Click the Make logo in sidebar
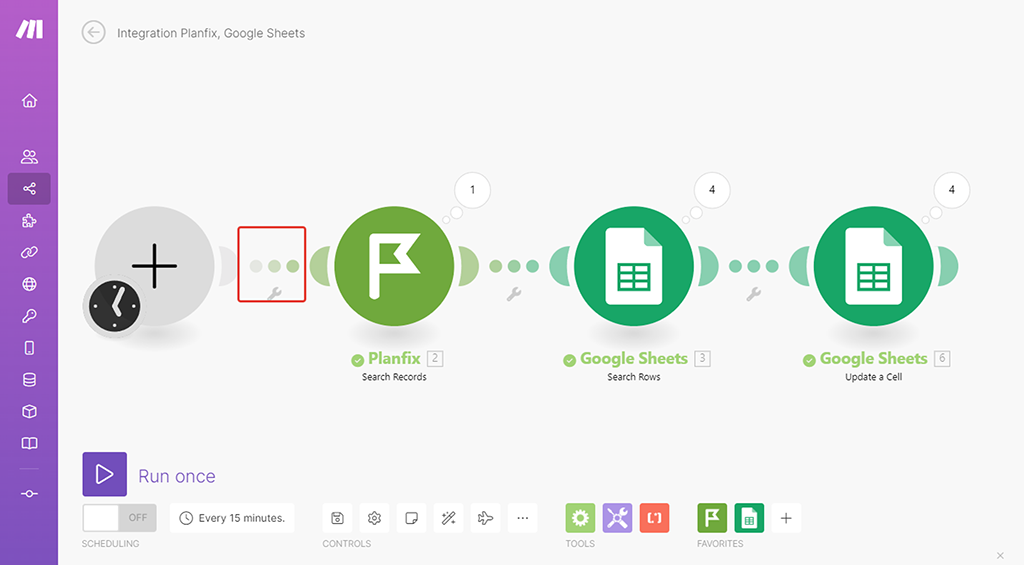This screenshot has width=1024, height=565. (29, 29)
